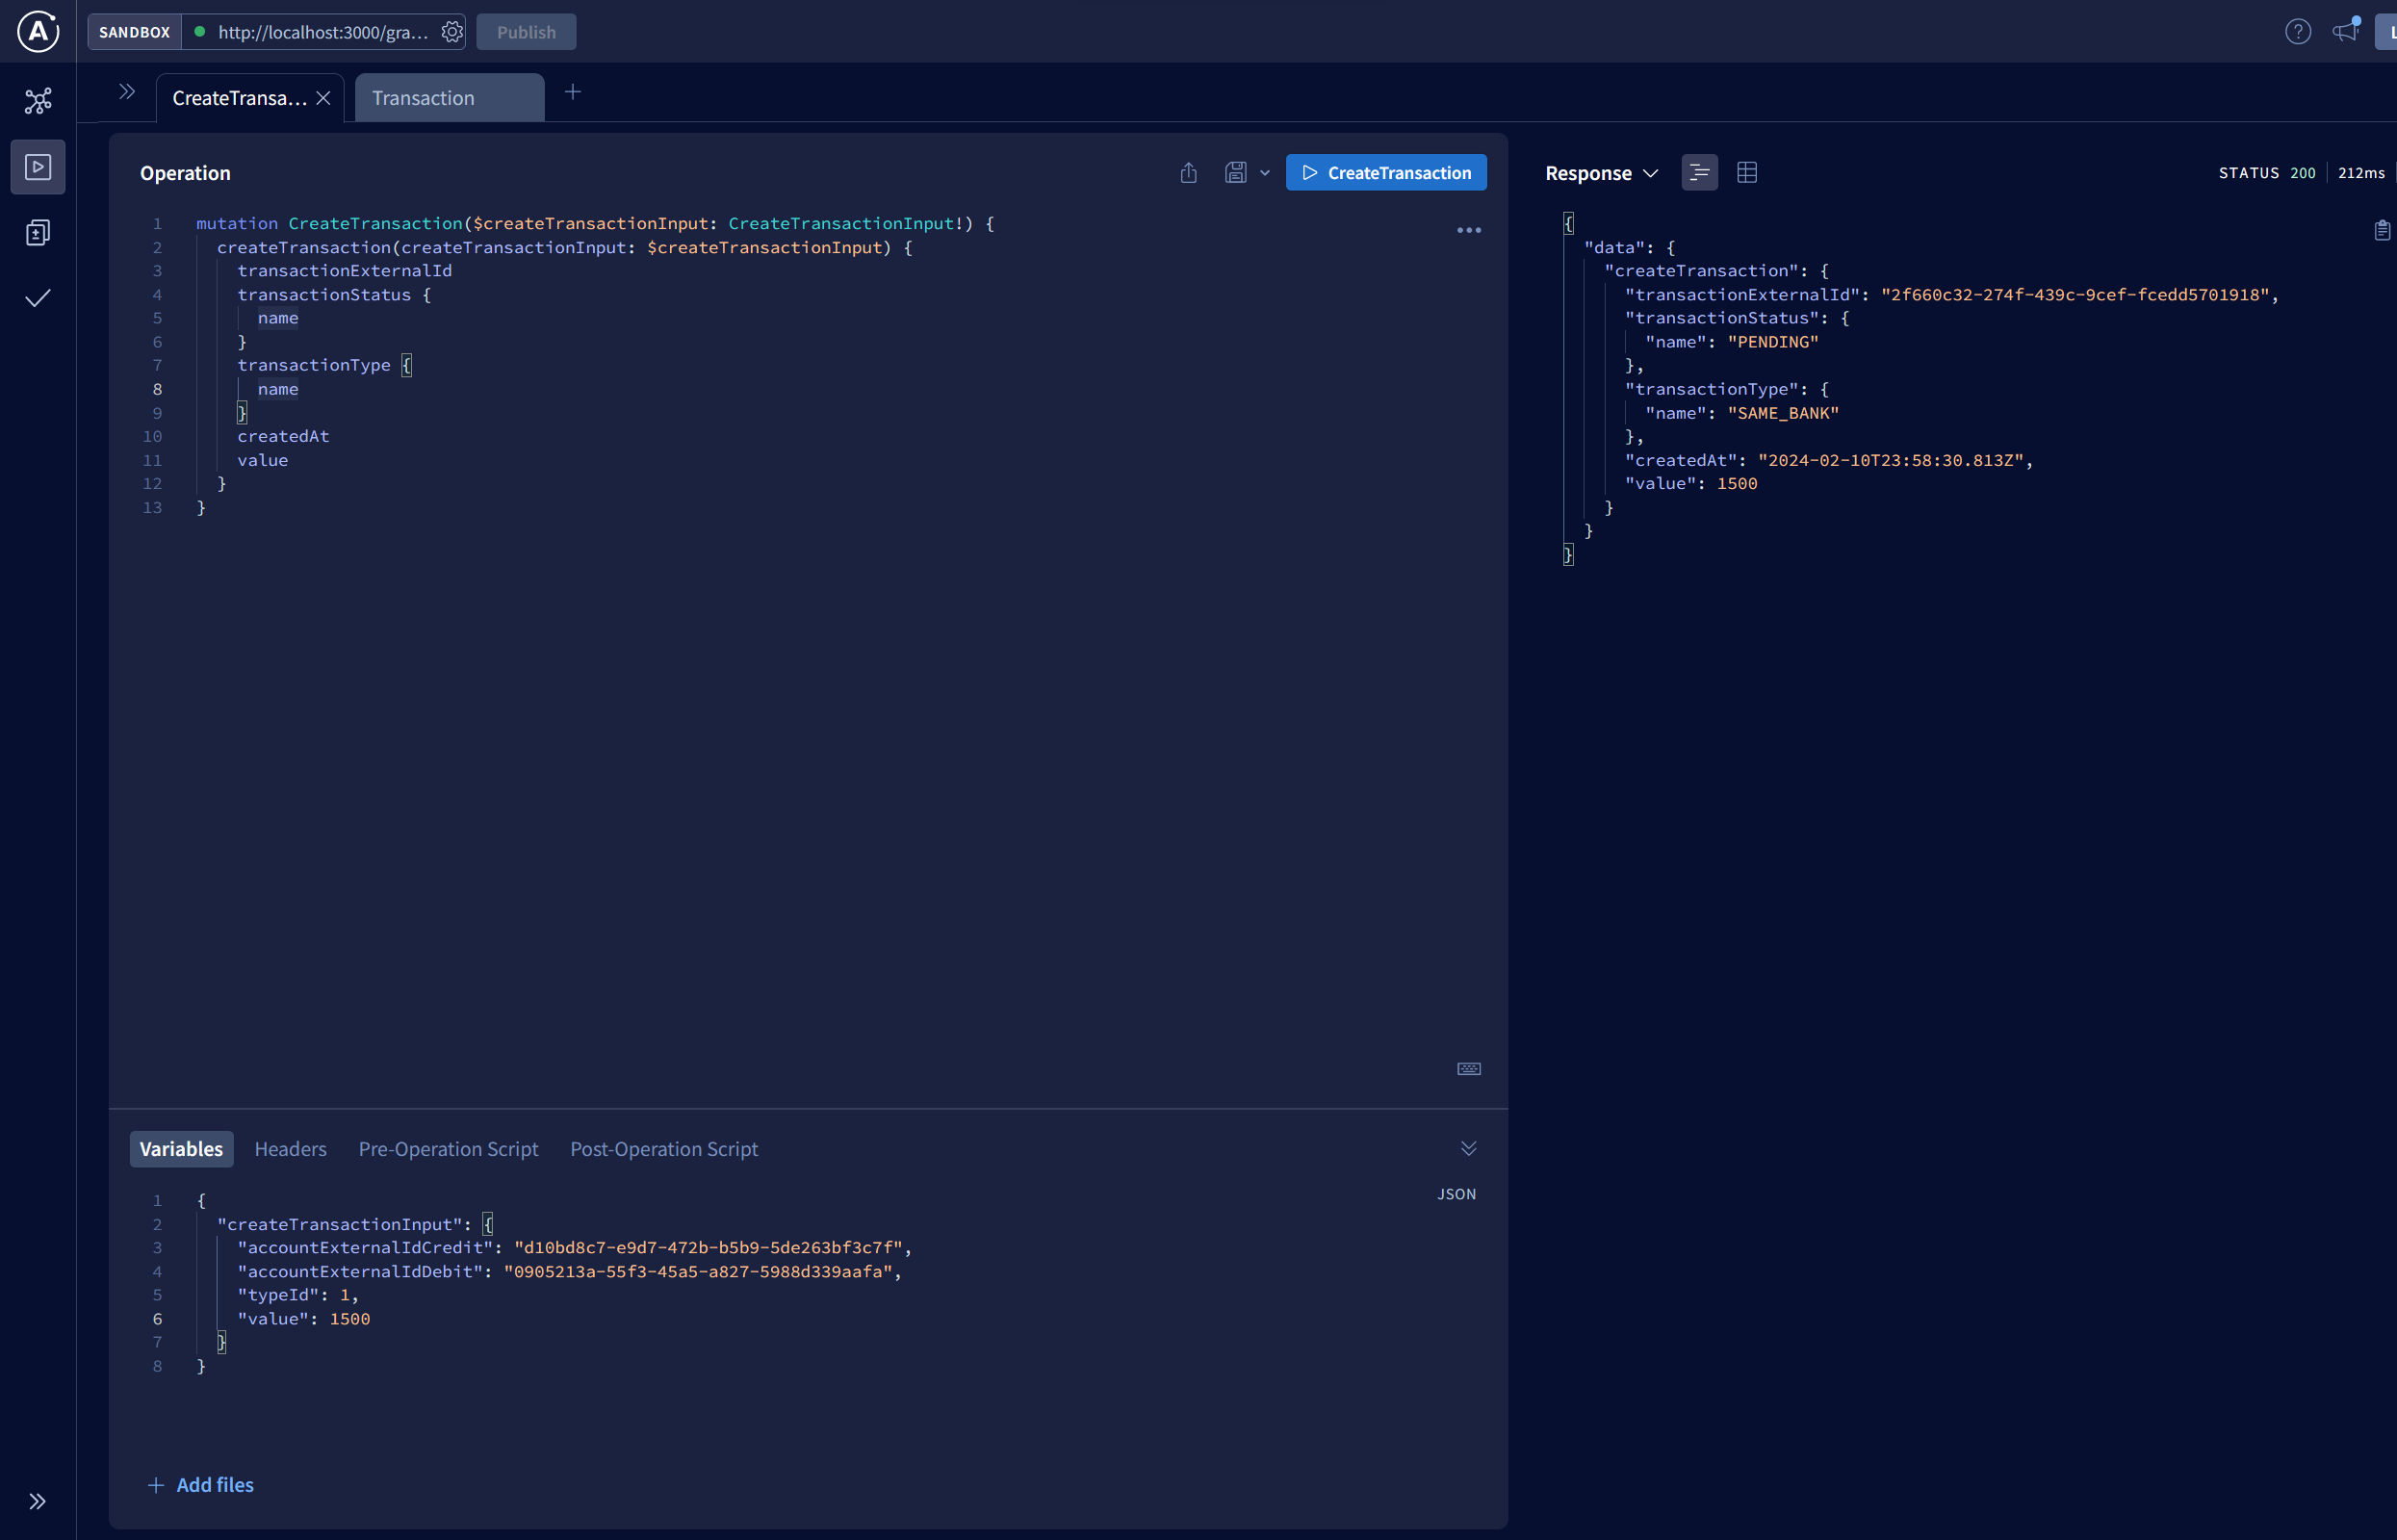Screen dimensions: 2397x1540
Task: Click the operation overflow menu dots
Action: click(x=1467, y=227)
